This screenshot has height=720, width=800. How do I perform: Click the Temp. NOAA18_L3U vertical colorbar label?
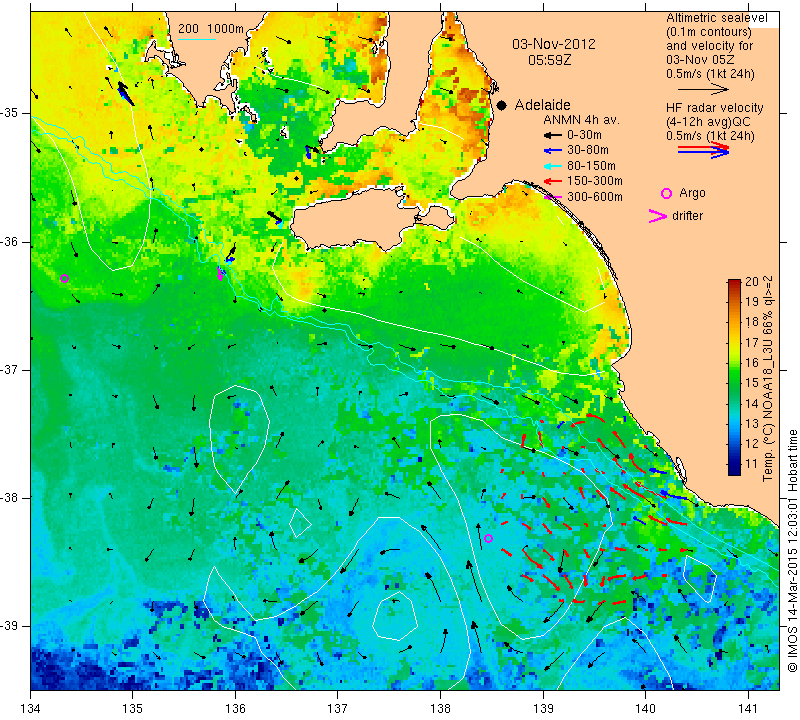click(767, 378)
